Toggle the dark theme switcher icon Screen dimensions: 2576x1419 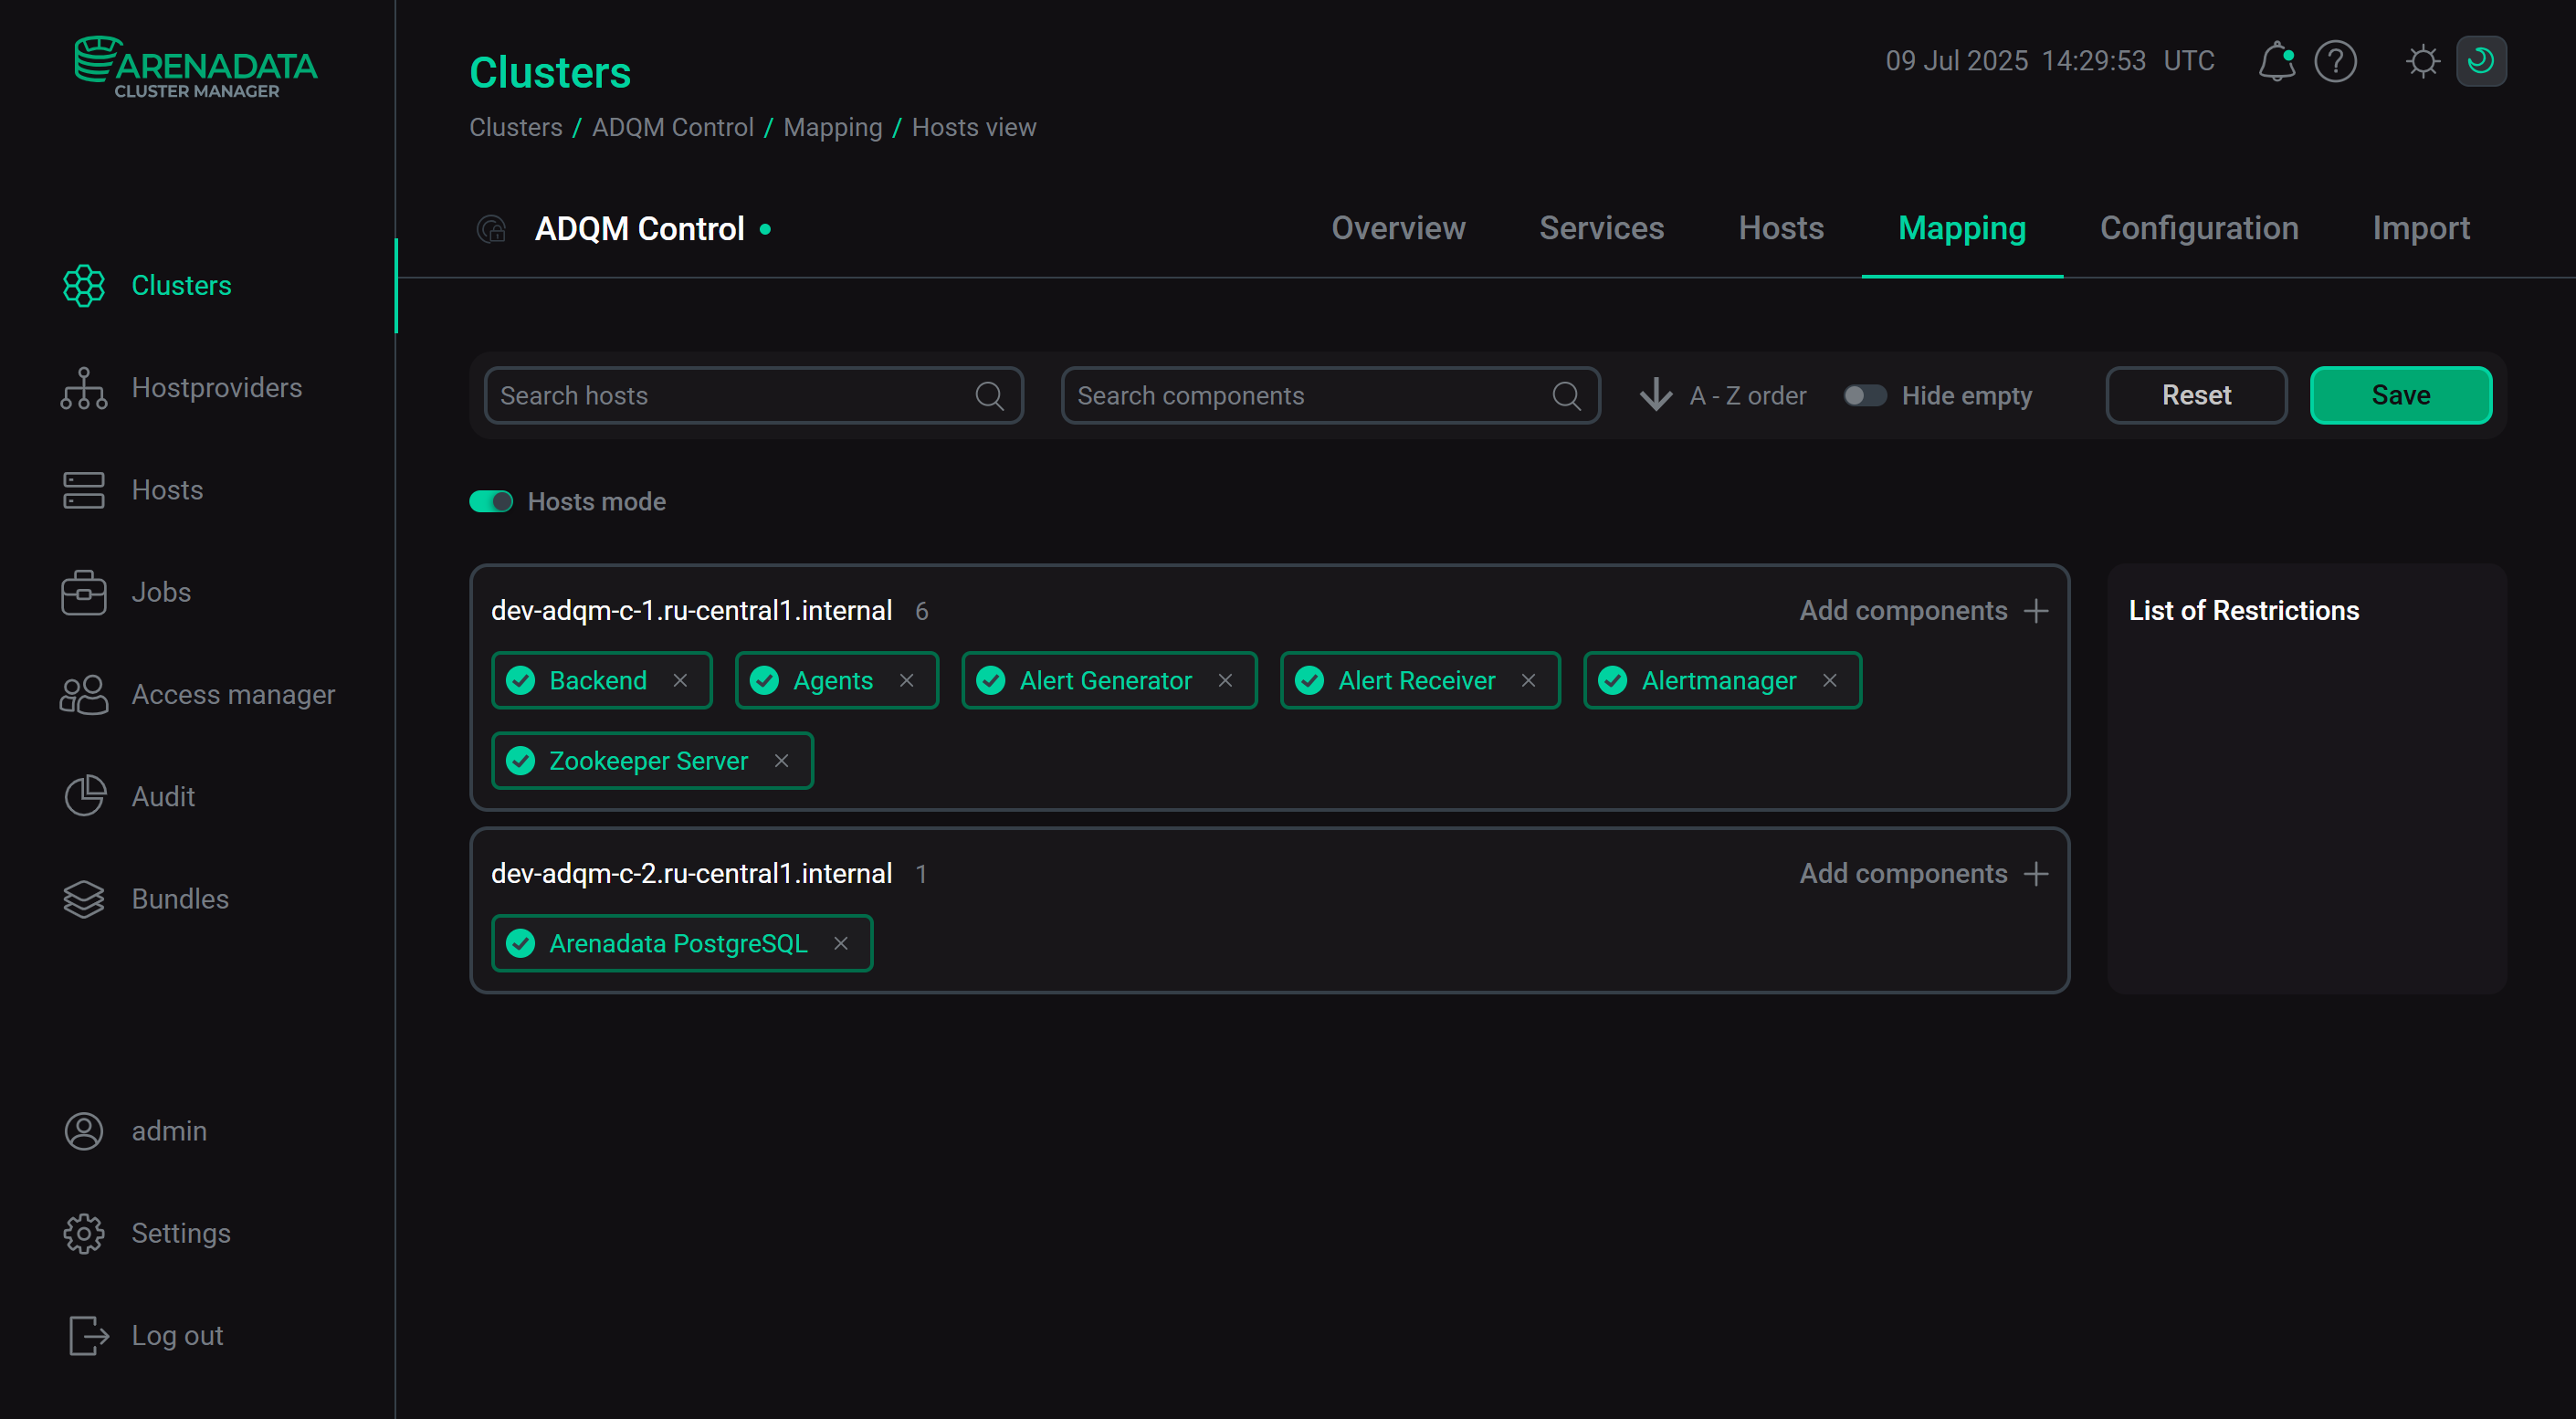[x=2482, y=61]
